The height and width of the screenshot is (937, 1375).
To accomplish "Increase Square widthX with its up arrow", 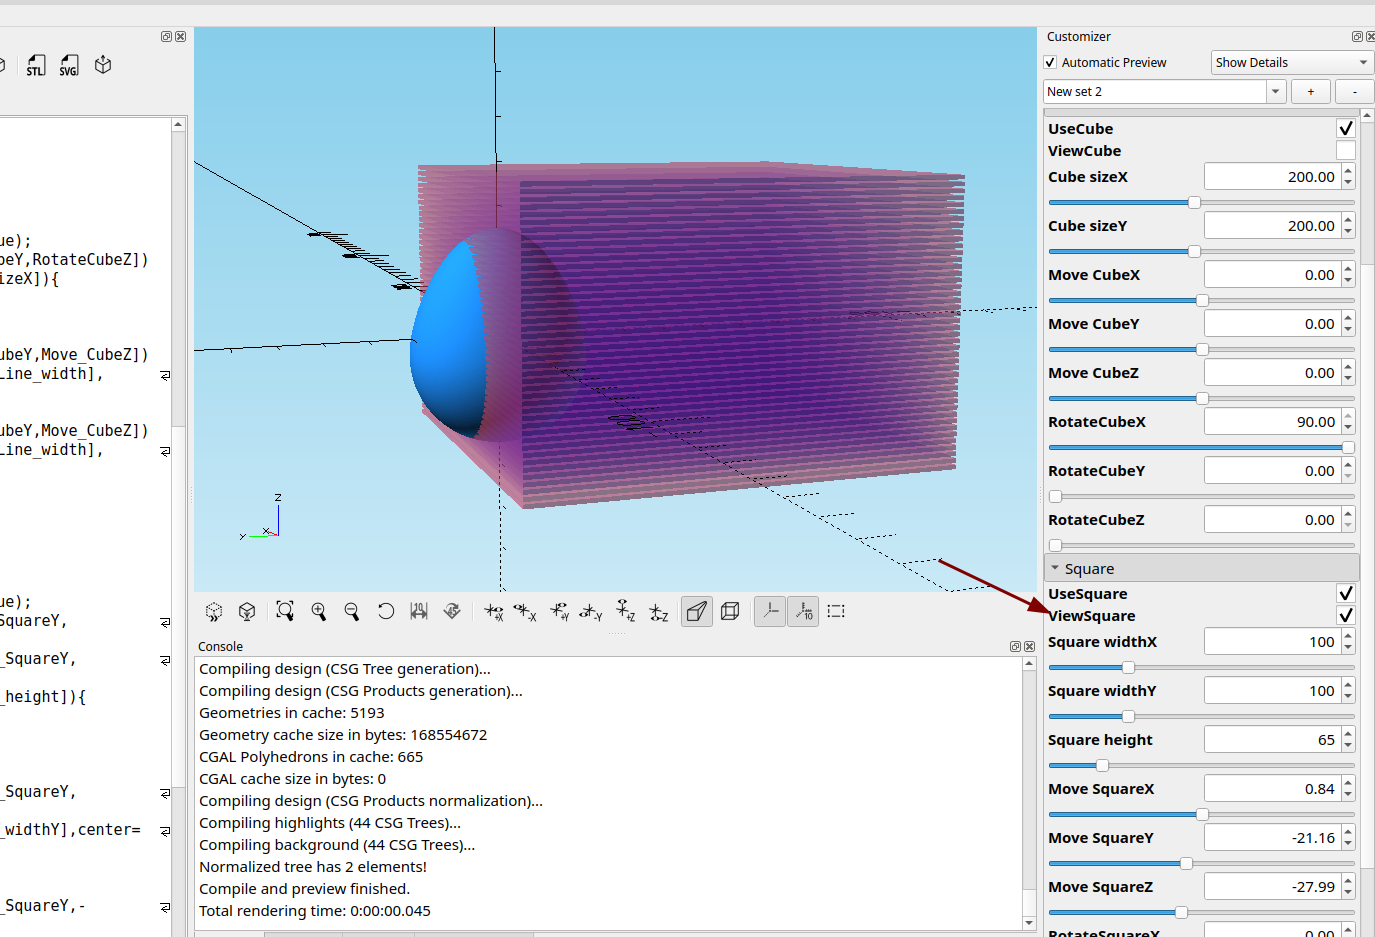I will point(1348,636).
